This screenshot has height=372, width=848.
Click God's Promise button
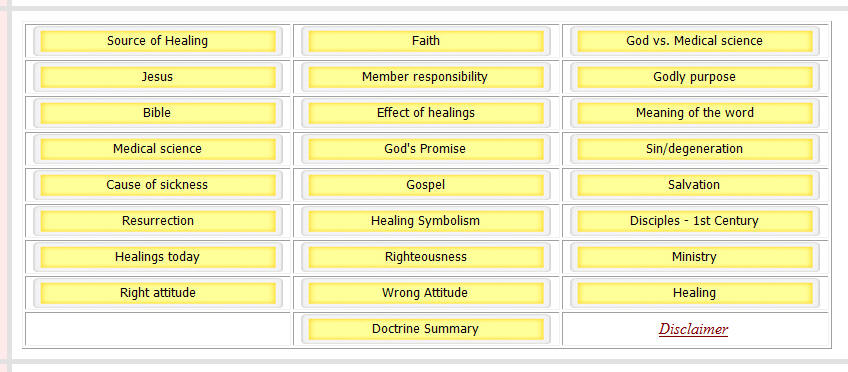(426, 149)
